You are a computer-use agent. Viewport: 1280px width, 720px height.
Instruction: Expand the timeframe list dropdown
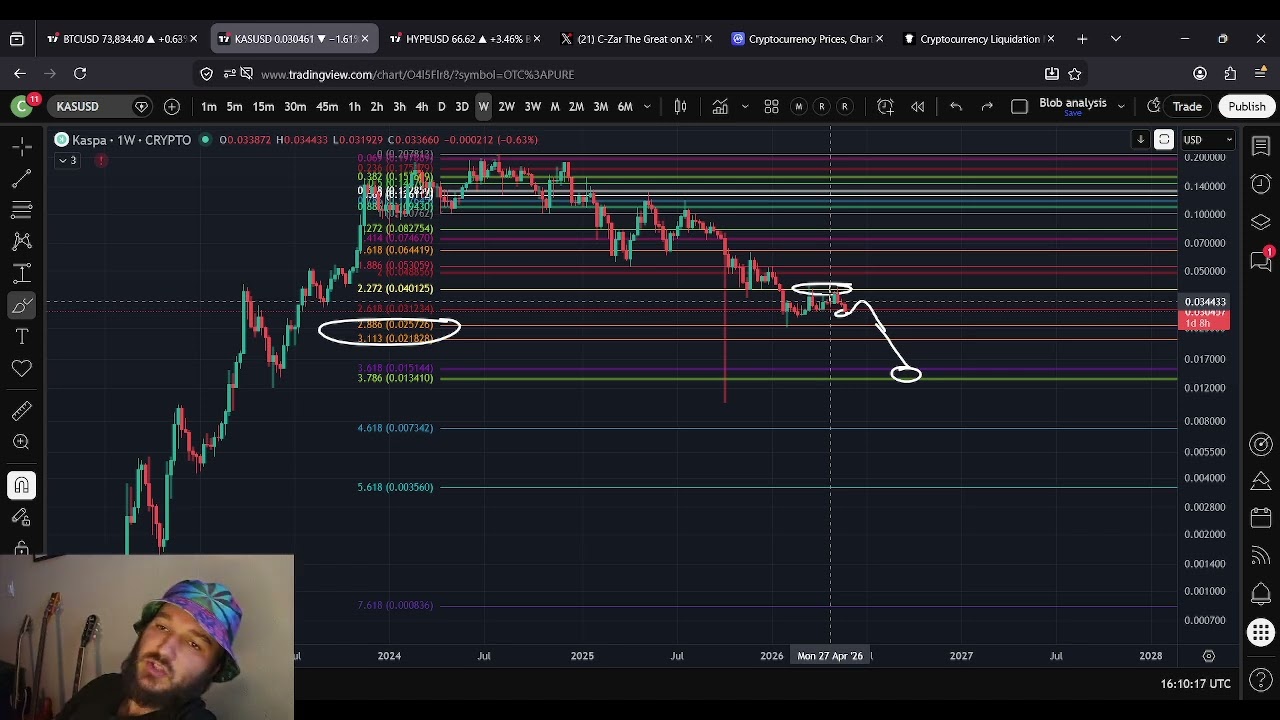click(x=647, y=106)
